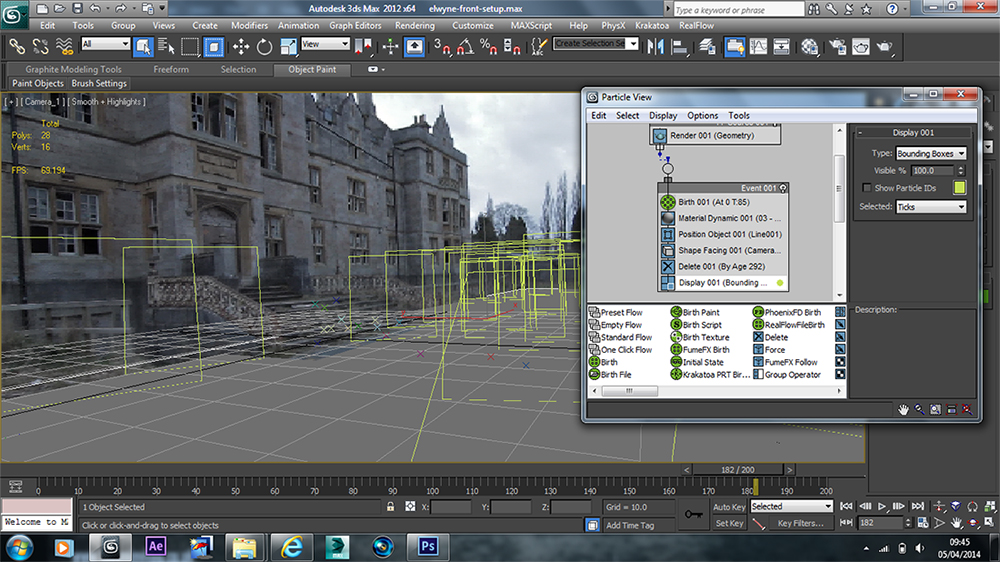Open the Display Type Bounding Boxes dropdown
The image size is (1000, 562).
tap(931, 153)
